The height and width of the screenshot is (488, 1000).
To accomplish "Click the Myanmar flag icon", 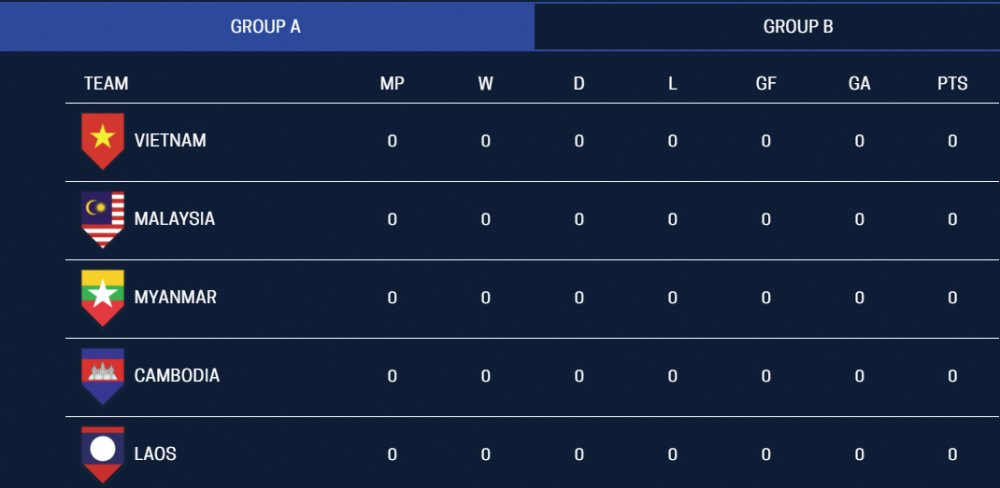I will click(103, 297).
